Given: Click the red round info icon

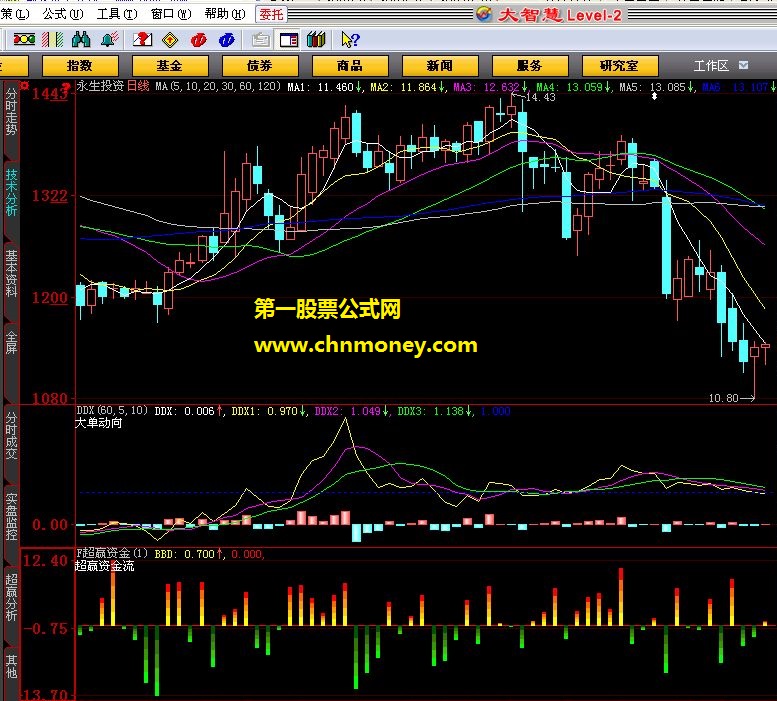Looking at the screenshot, I should (199, 40).
